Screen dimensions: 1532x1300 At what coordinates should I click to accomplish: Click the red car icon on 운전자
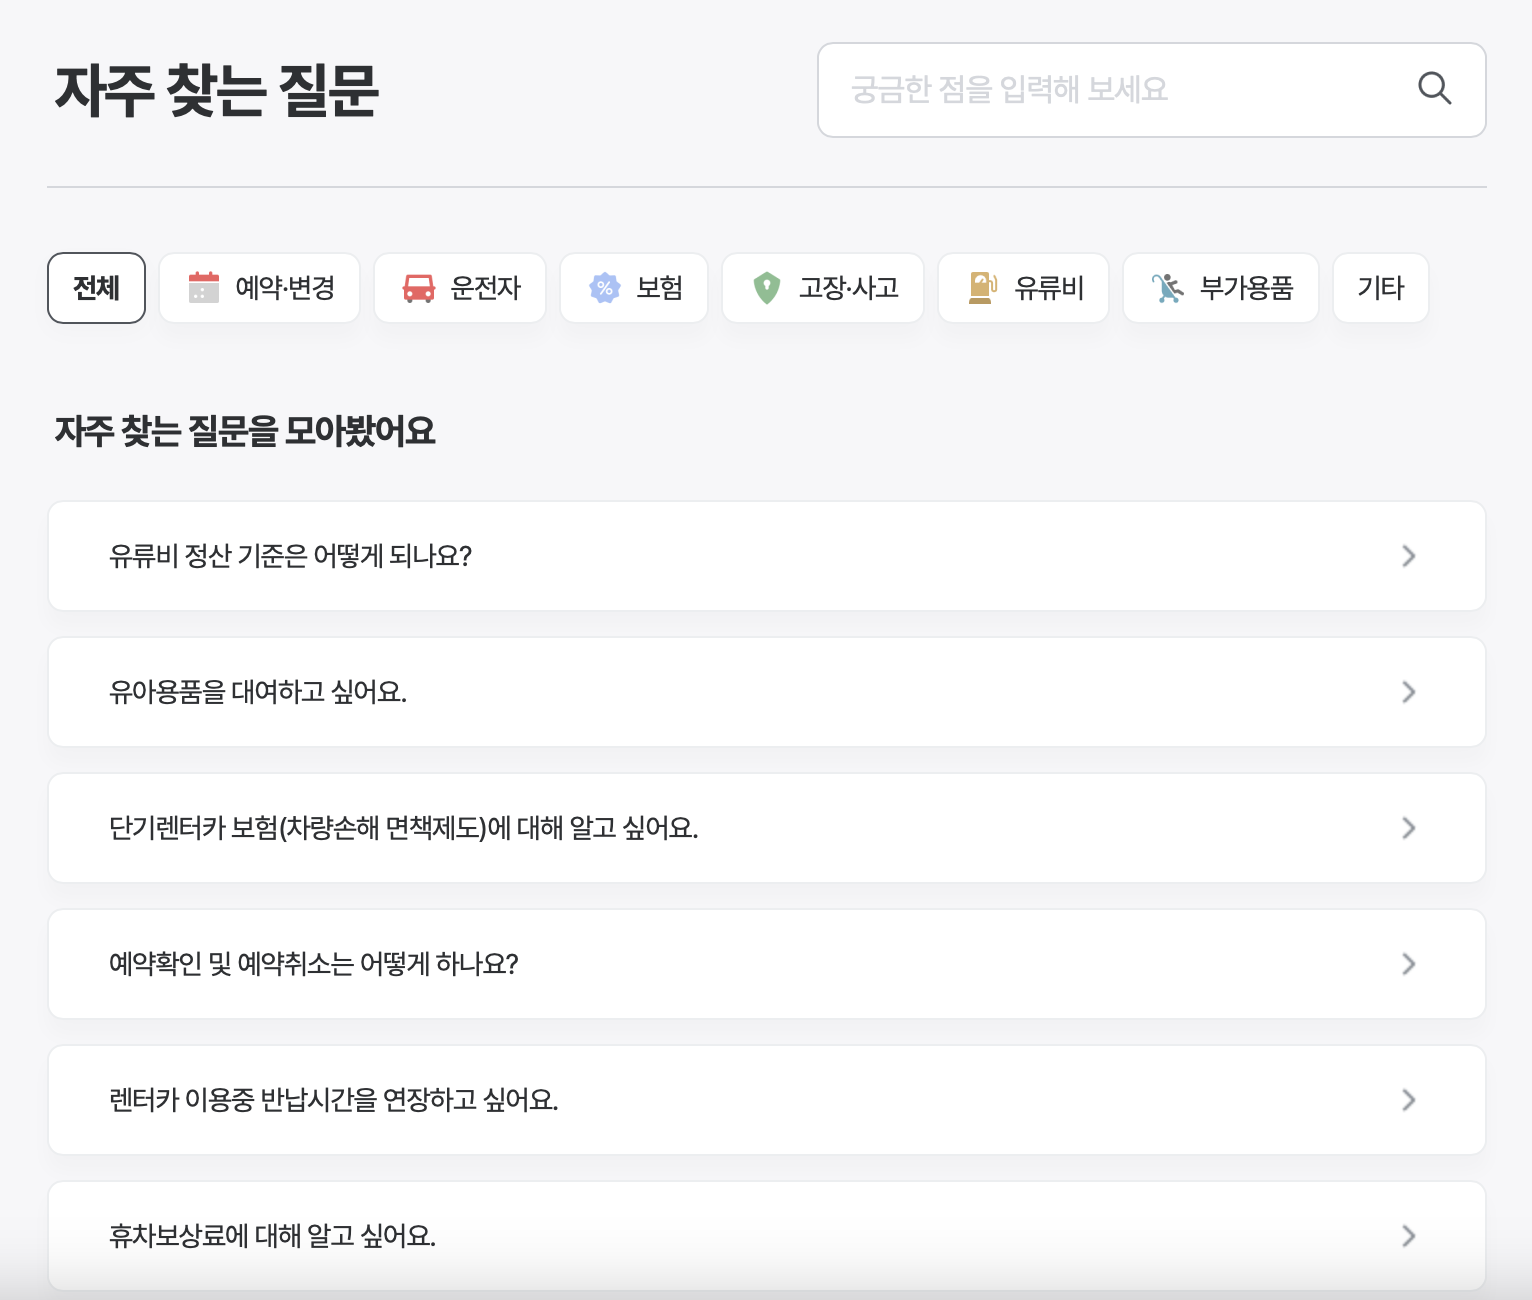419,288
